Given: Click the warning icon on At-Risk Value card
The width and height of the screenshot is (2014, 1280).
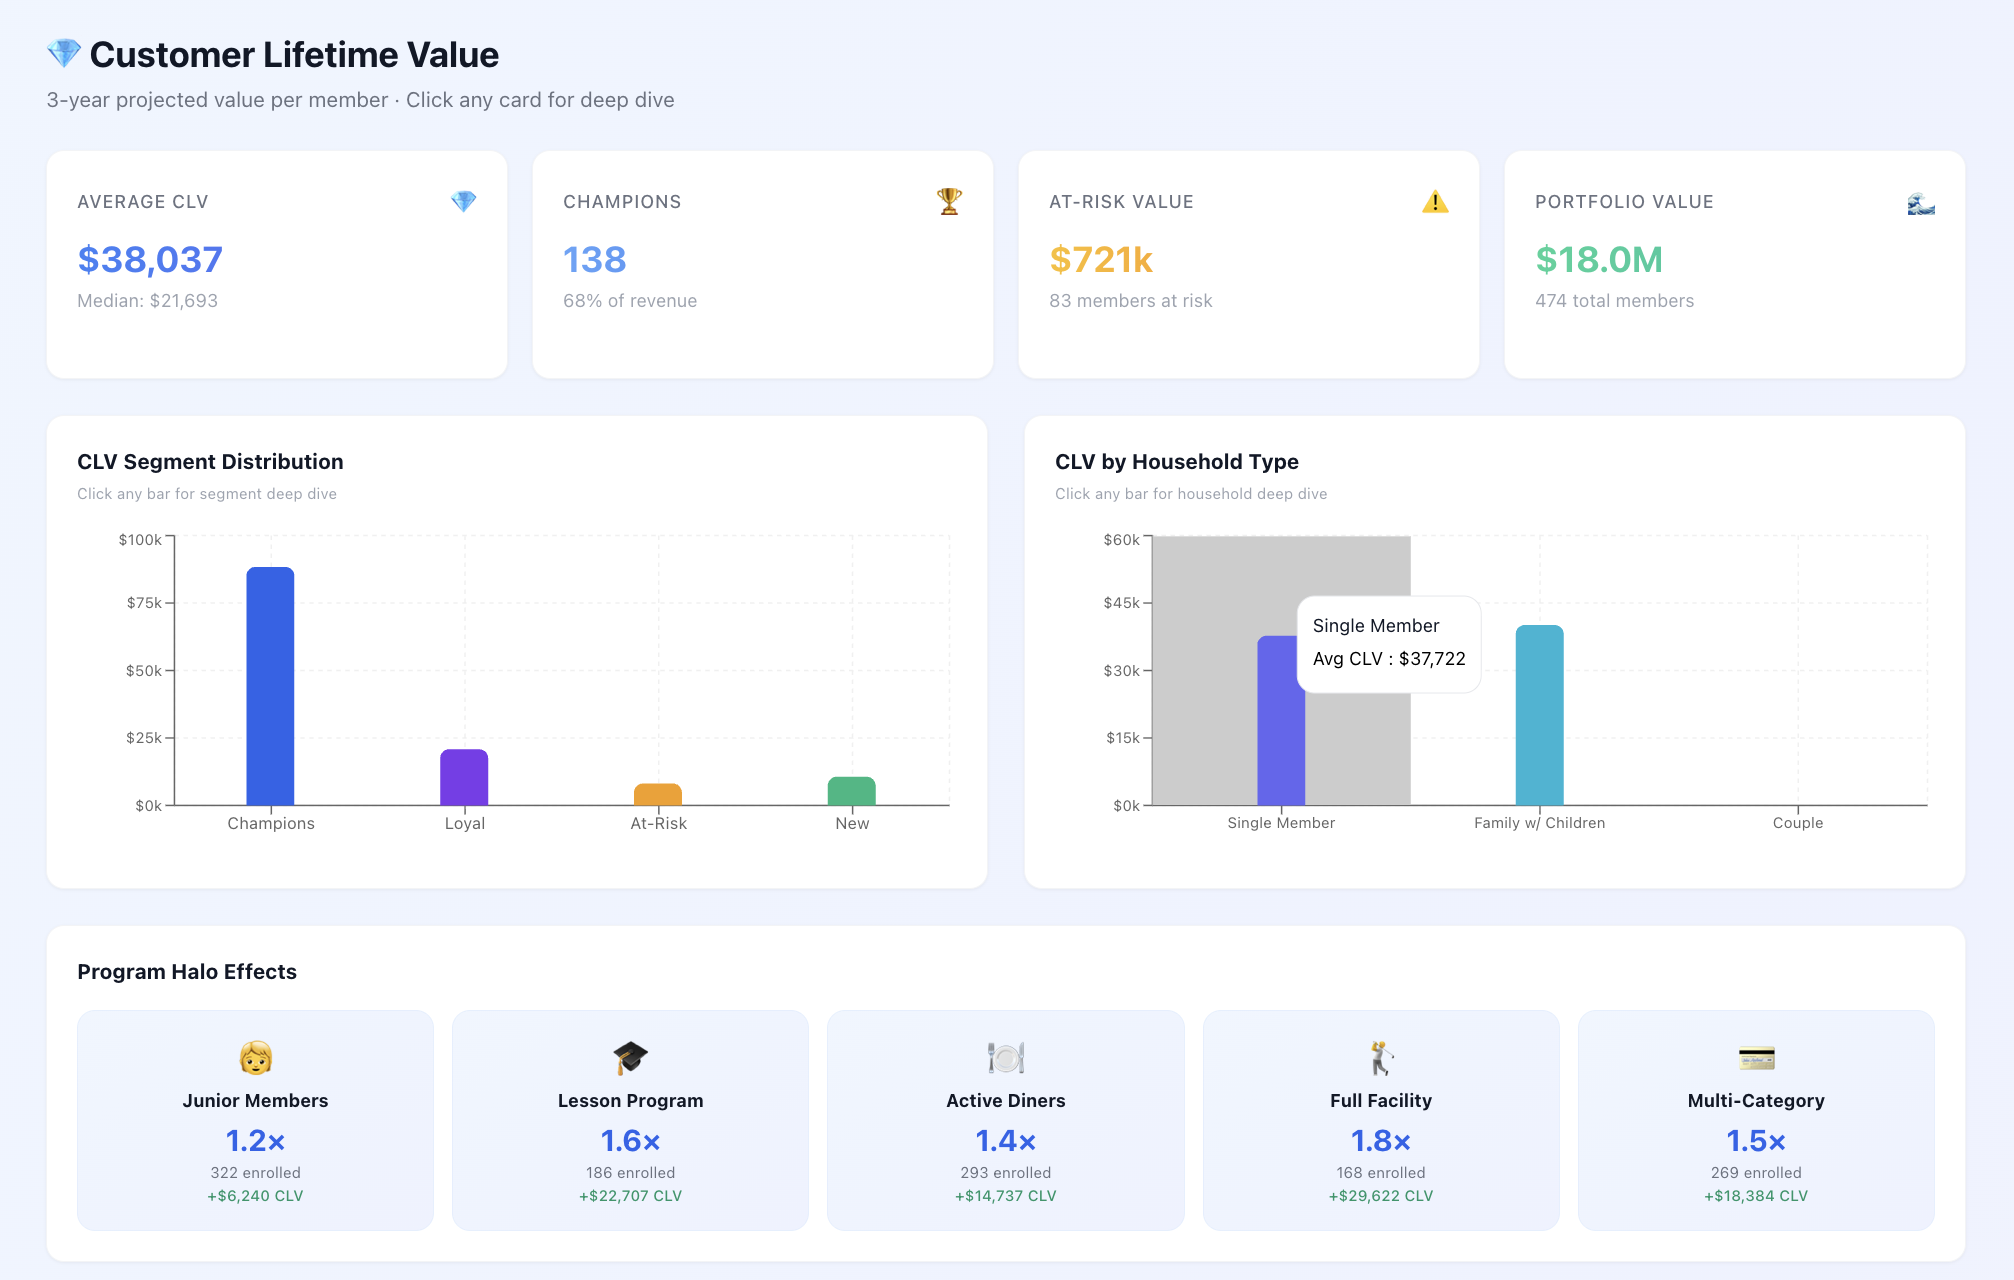Looking at the screenshot, I should pos(1434,201).
